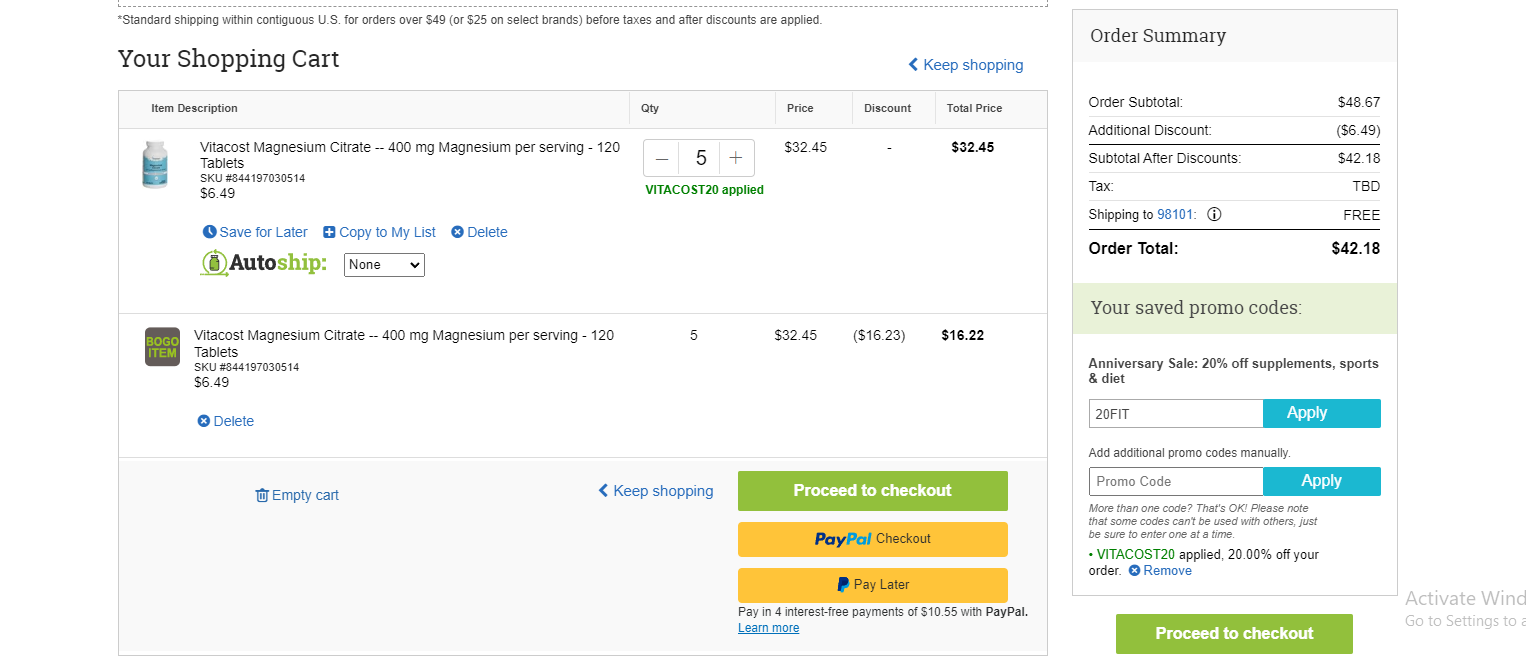Click Proceed to checkout in the cart
The height and width of the screenshot is (658, 1526).
pyautogui.click(x=872, y=491)
